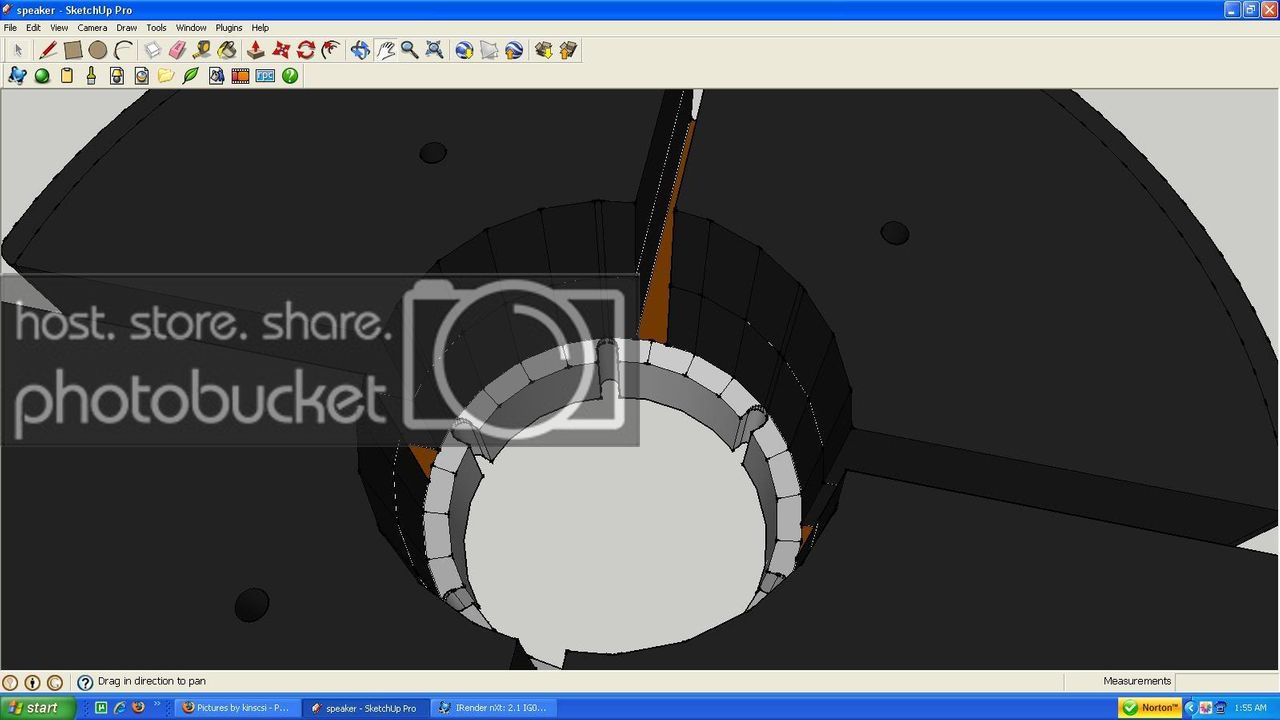Viewport: 1280px width, 720px height.
Task: Click the Instructor help status icon
Action: 85,682
